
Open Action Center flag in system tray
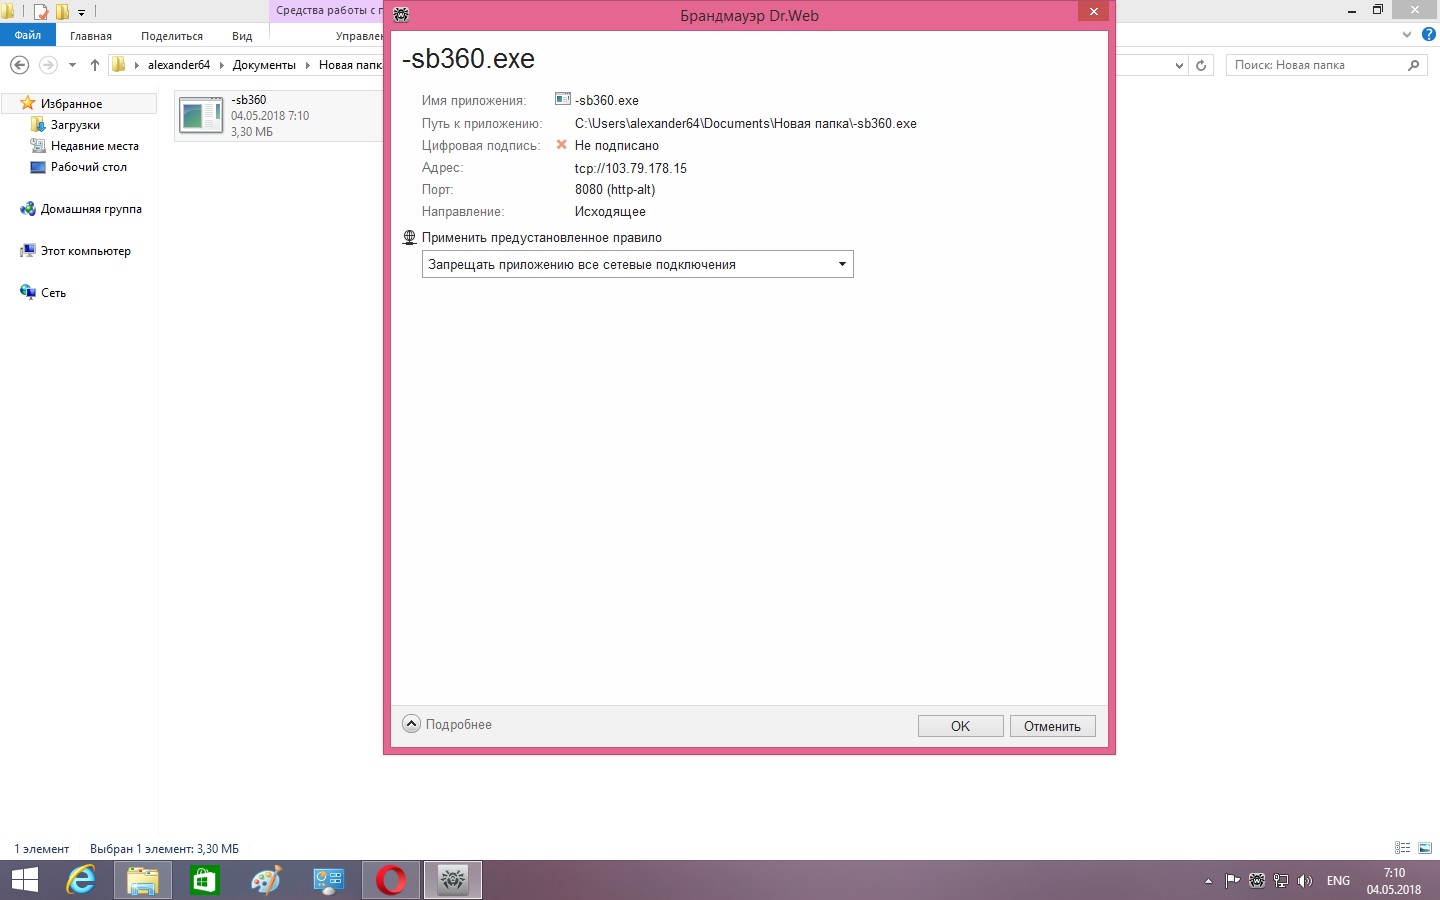point(1232,881)
